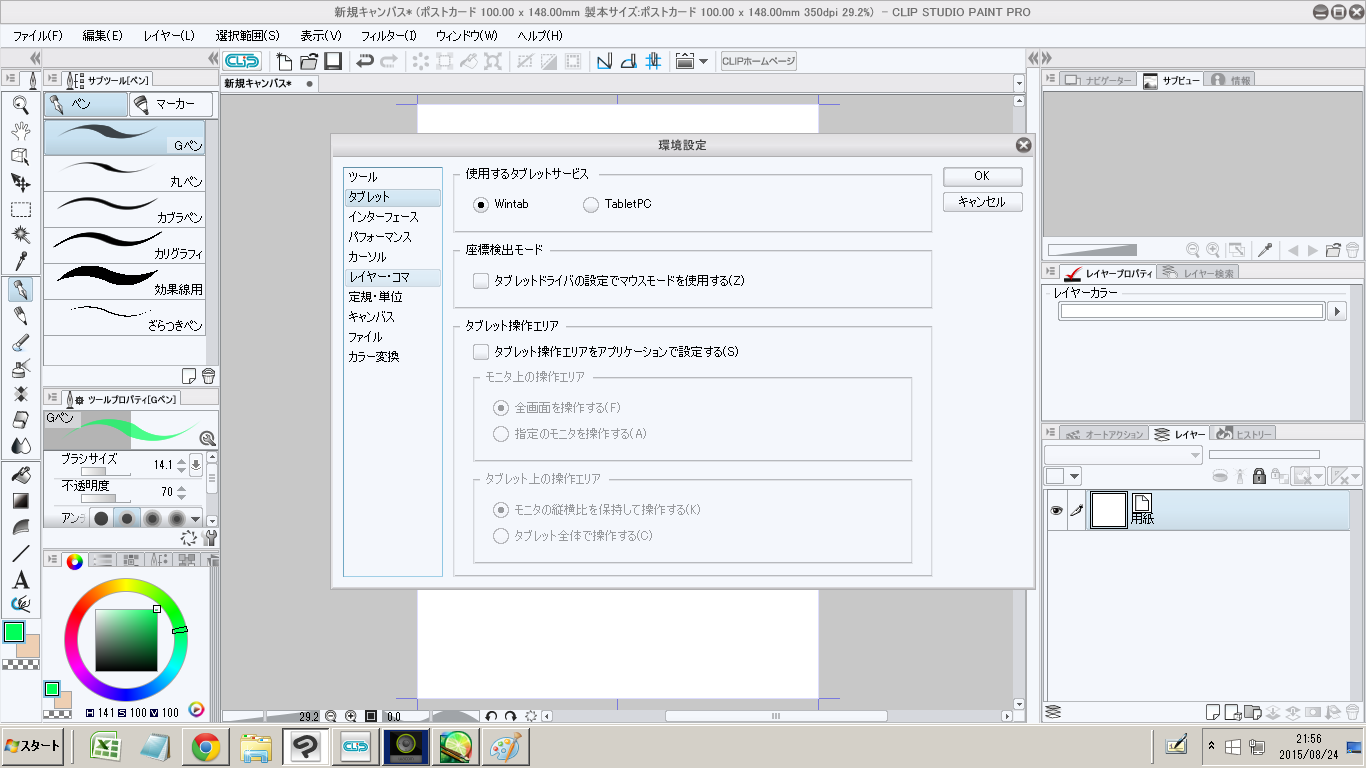Select the Fill bucket tool

coord(20,474)
